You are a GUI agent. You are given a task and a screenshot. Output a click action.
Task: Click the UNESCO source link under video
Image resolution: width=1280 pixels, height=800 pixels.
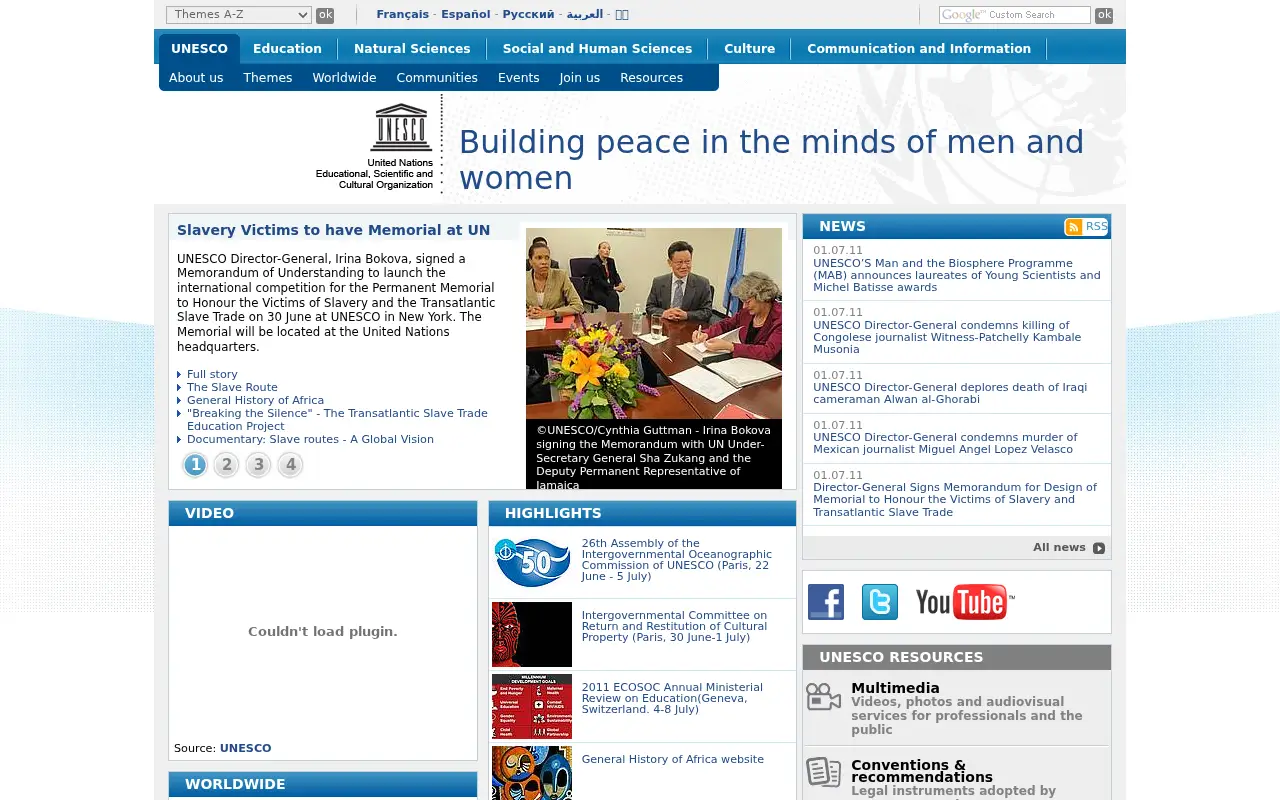click(x=245, y=748)
